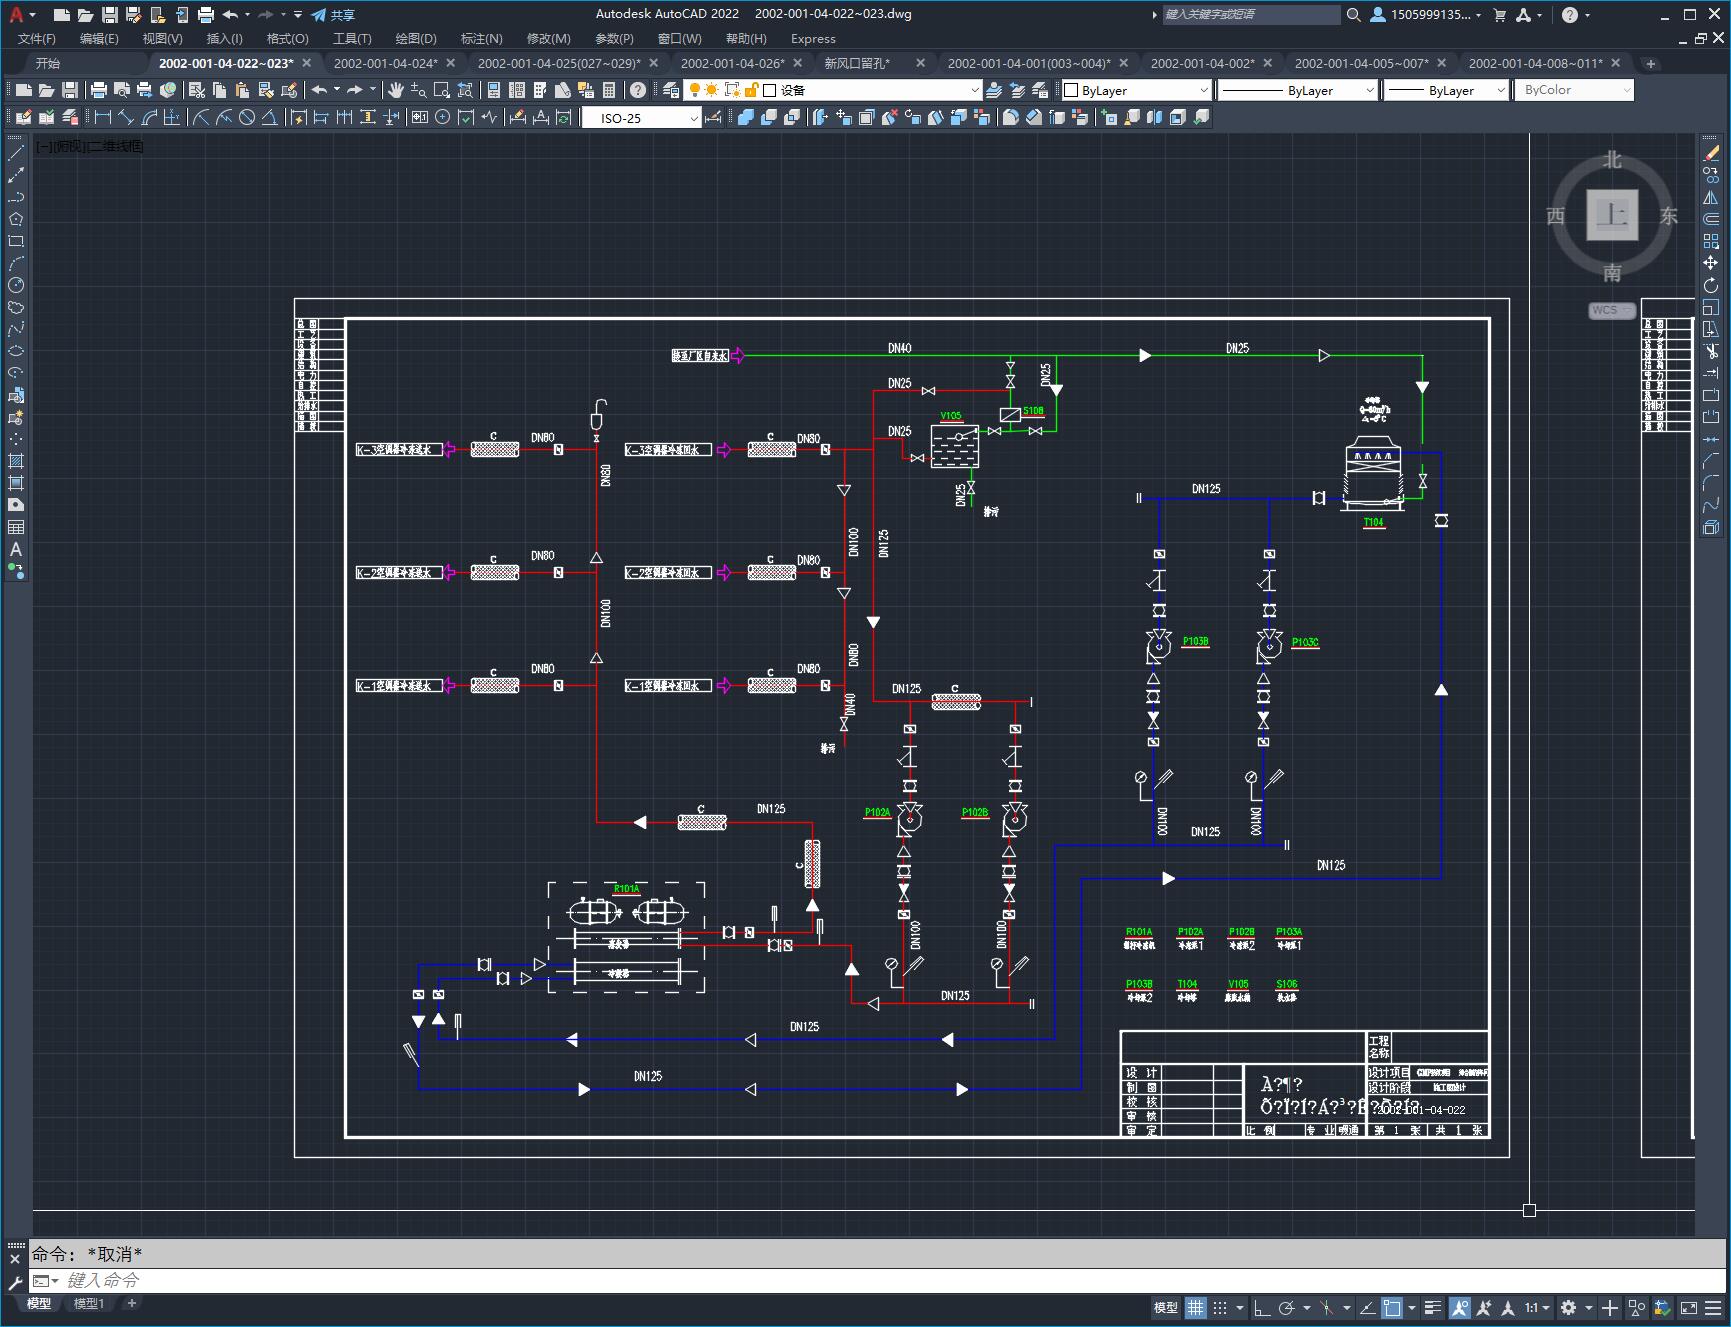Click the Save icon in quick access toolbar
This screenshot has width=1731, height=1327.
pos(110,15)
